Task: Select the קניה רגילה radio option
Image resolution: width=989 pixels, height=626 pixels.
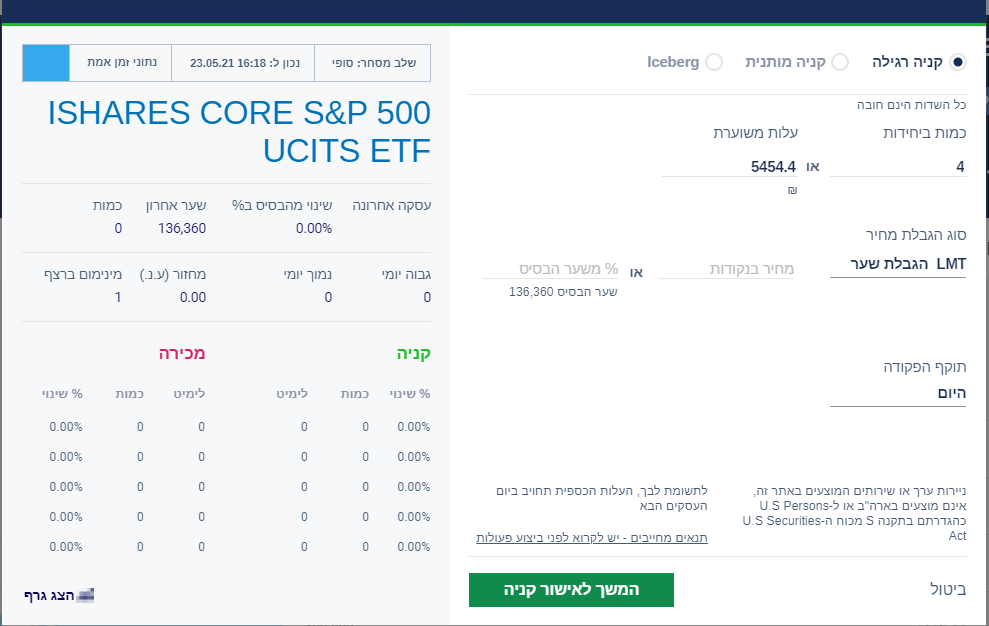Action: [x=958, y=62]
